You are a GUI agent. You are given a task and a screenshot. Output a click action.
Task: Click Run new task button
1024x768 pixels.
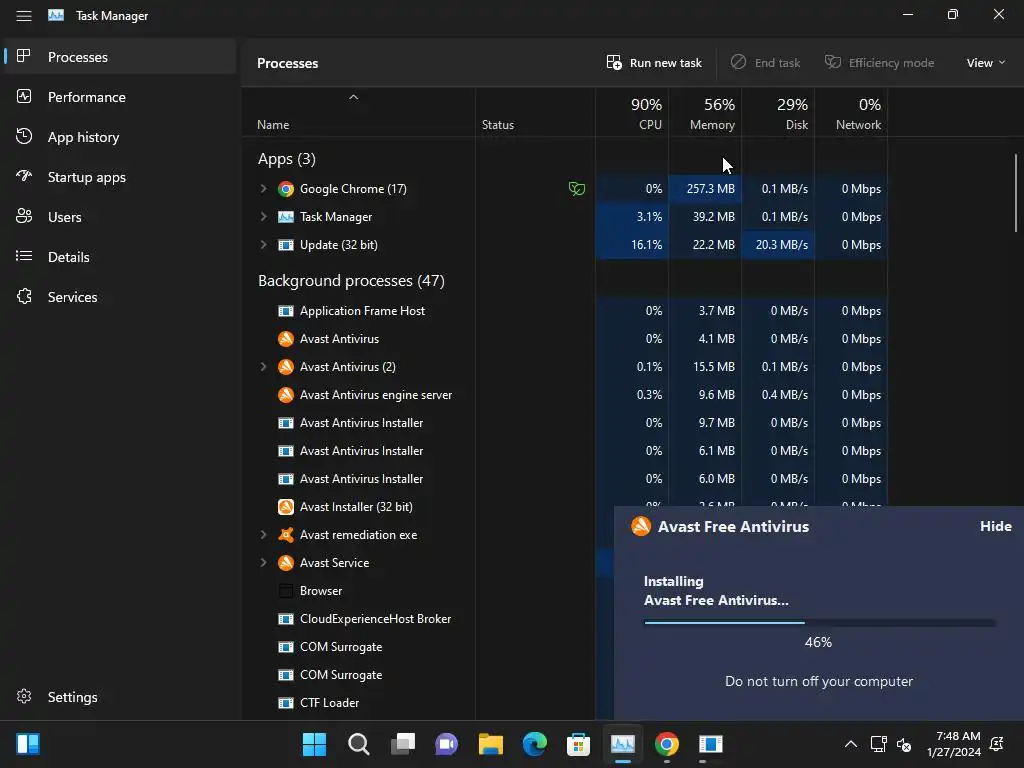(x=654, y=63)
